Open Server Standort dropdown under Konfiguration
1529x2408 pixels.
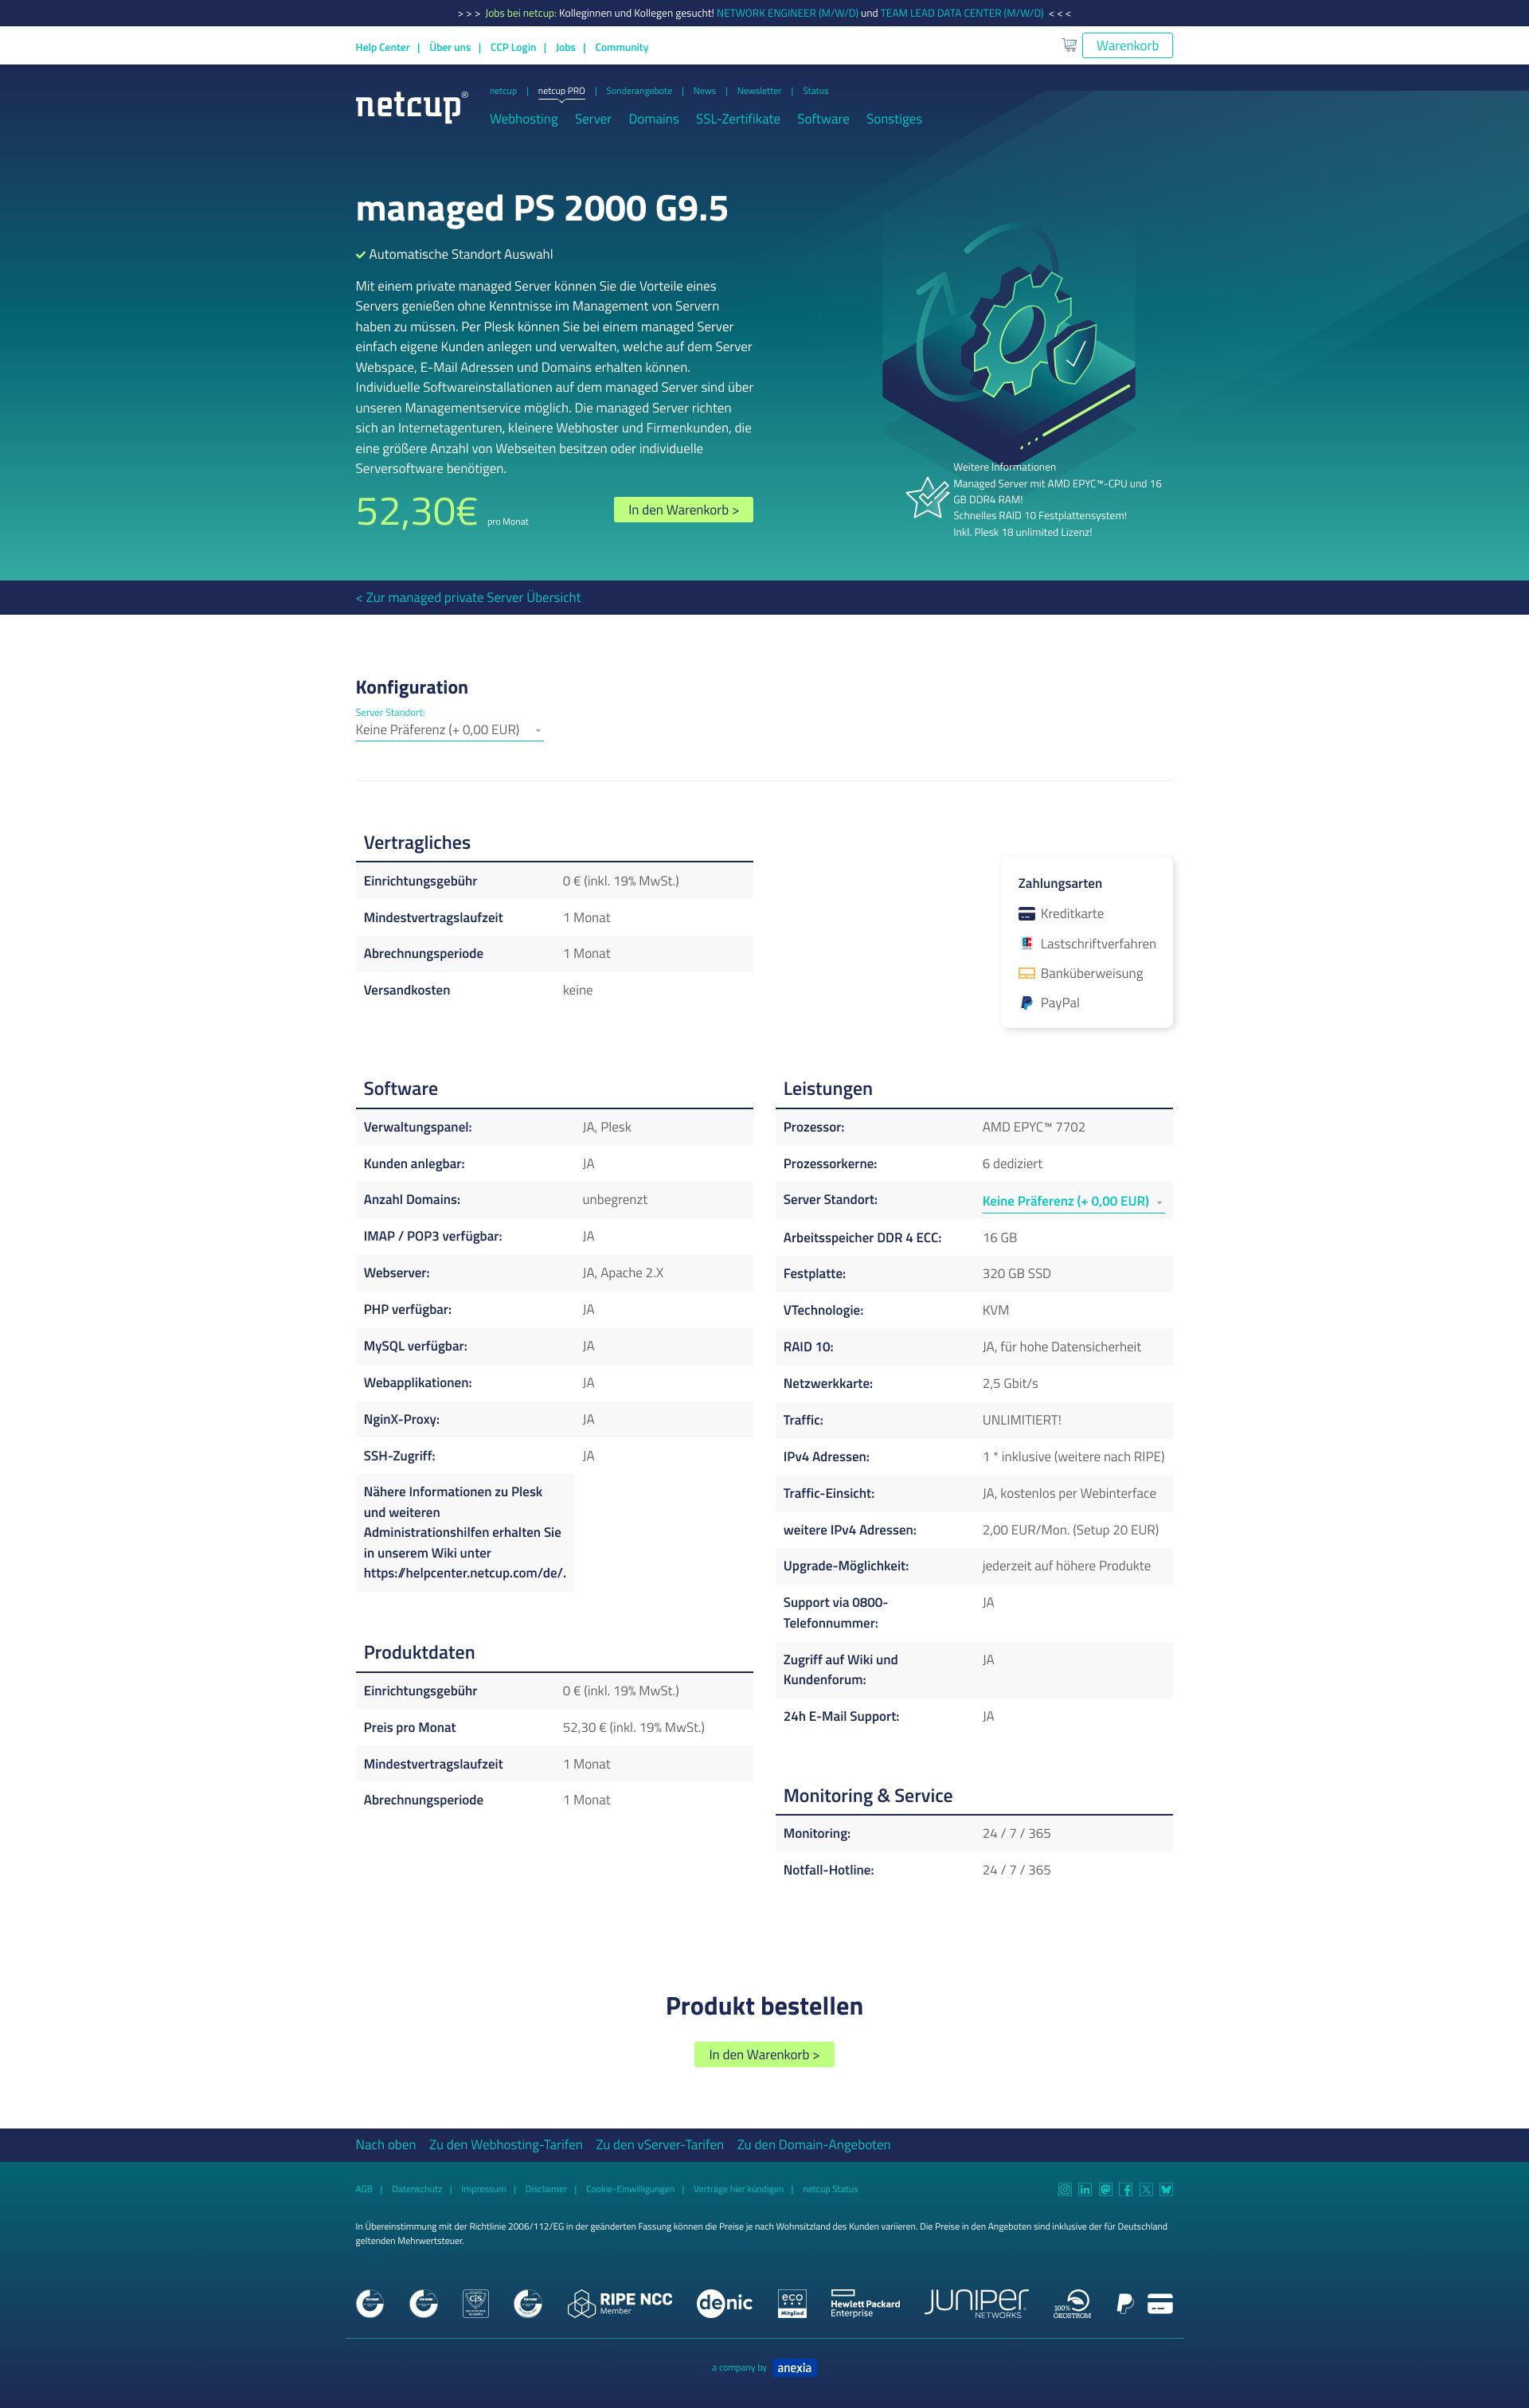pos(449,730)
